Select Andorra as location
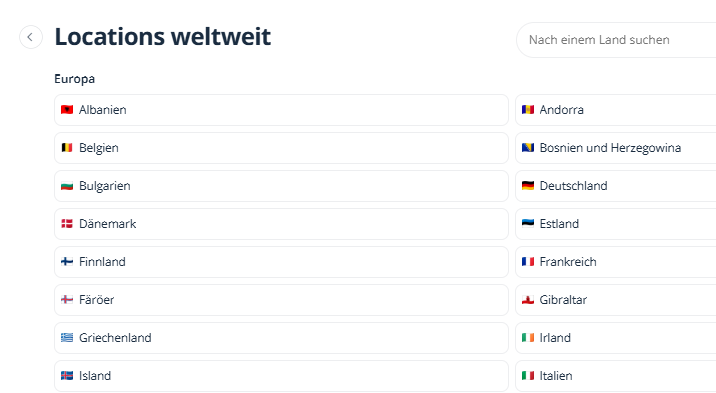 tap(616, 110)
